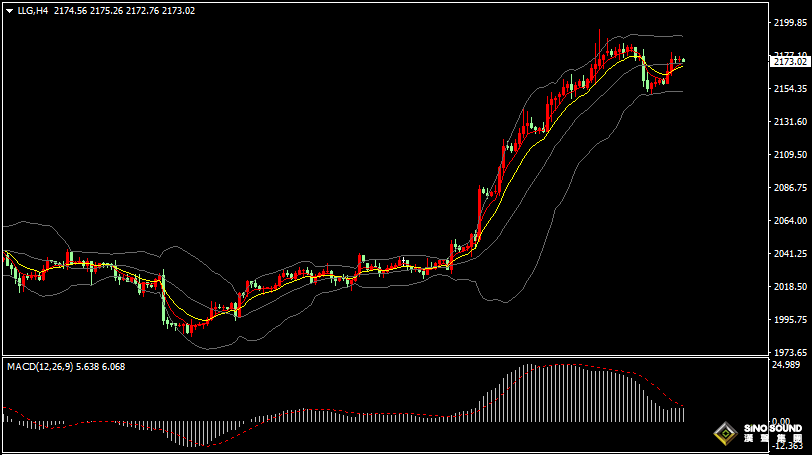Click the 0.00 MACD zero level label

tap(790, 421)
